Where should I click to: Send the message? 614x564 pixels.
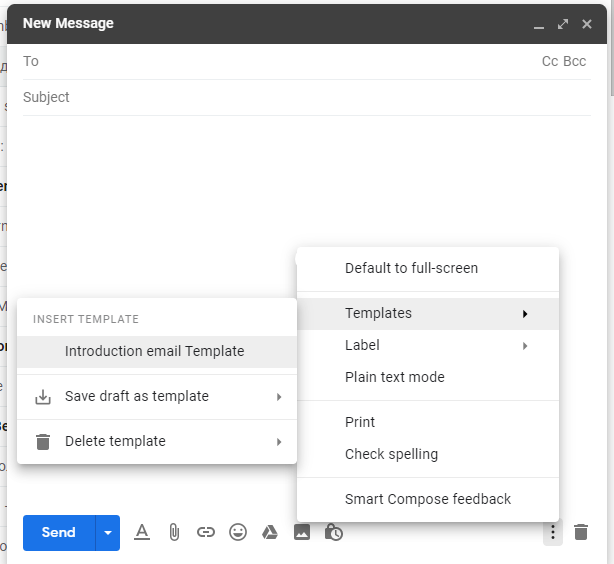coord(59,533)
